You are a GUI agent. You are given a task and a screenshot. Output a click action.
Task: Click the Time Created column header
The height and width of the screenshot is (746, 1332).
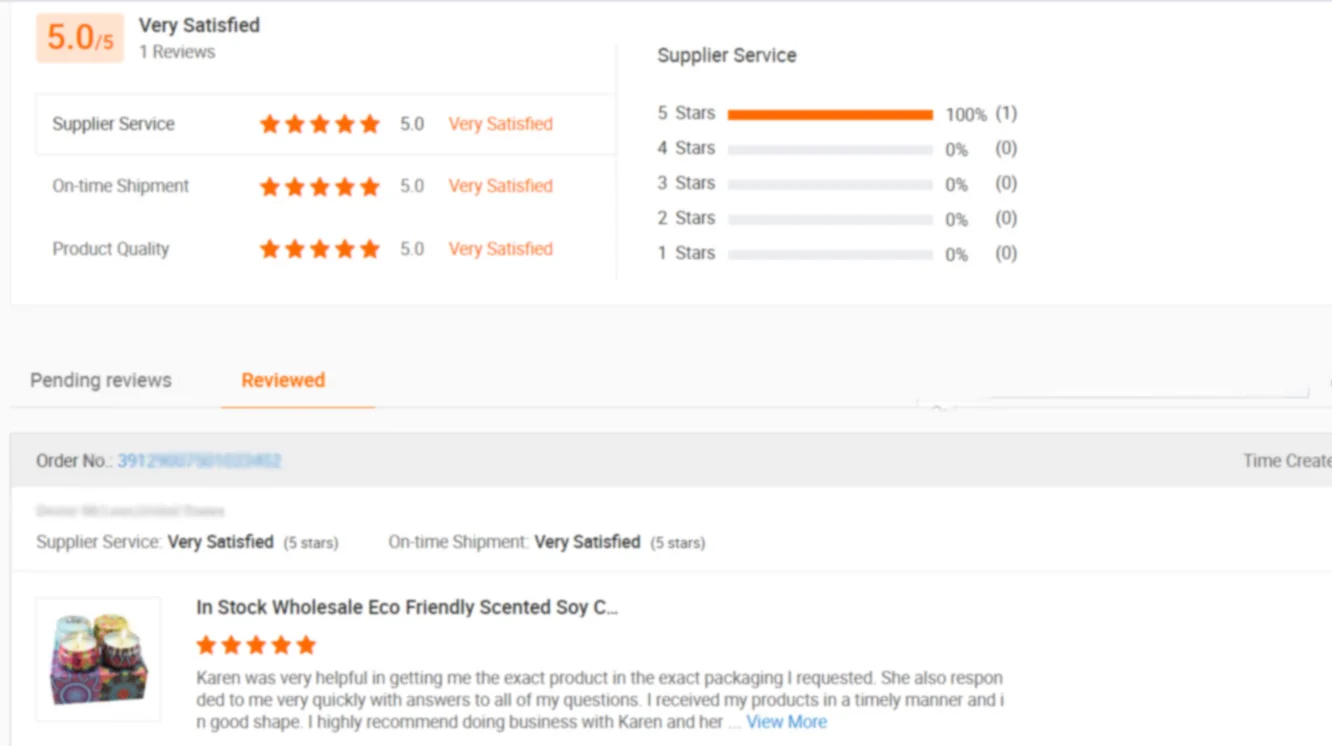point(1286,461)
